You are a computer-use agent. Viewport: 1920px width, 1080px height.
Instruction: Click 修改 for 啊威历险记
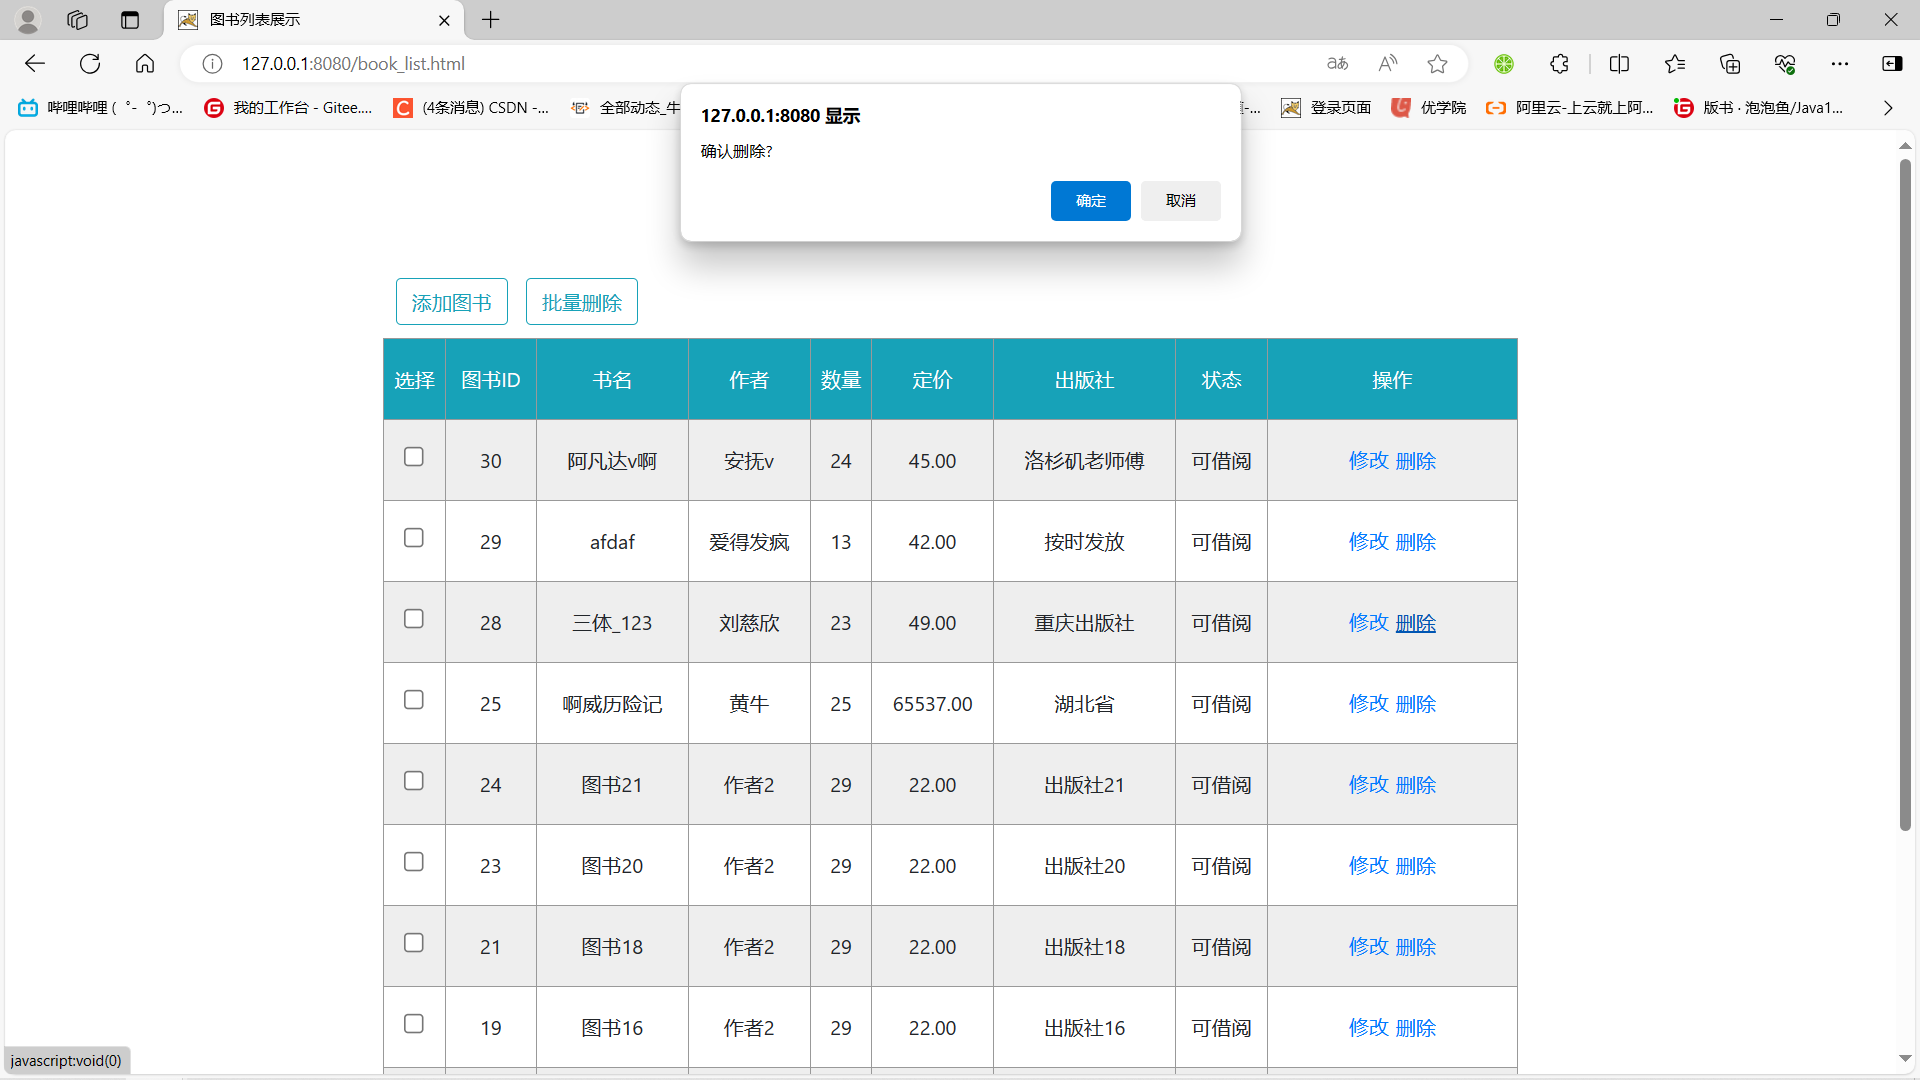[x=1369, y=704]
